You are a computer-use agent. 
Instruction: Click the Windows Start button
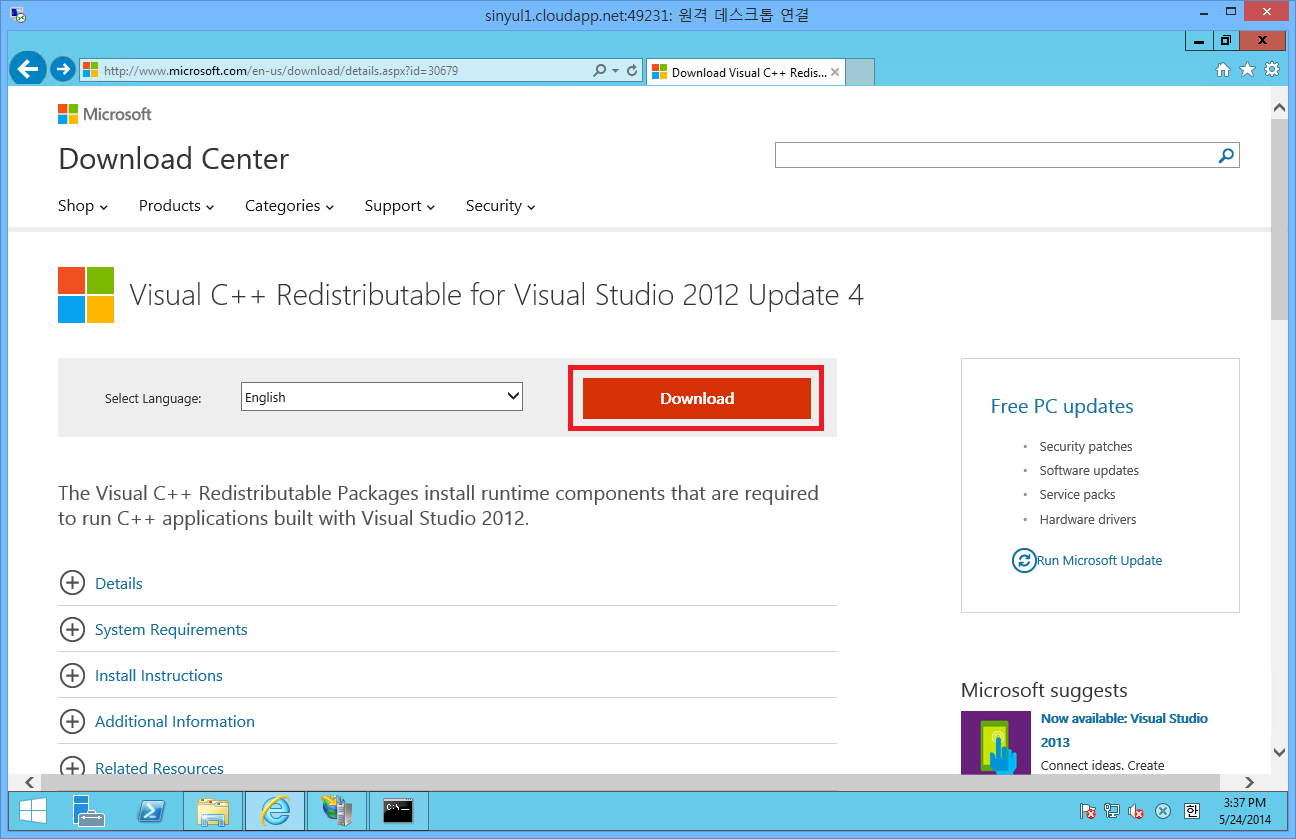(x=32, y=810)
